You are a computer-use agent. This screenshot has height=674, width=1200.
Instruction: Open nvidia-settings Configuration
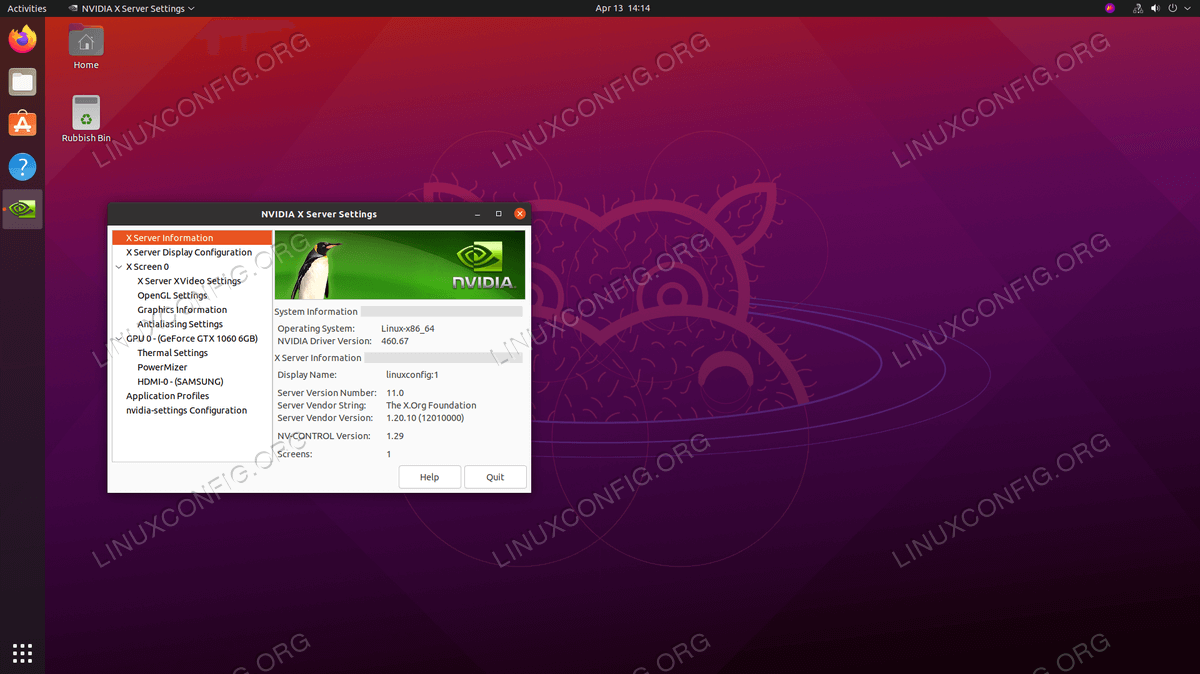[186, 410]
